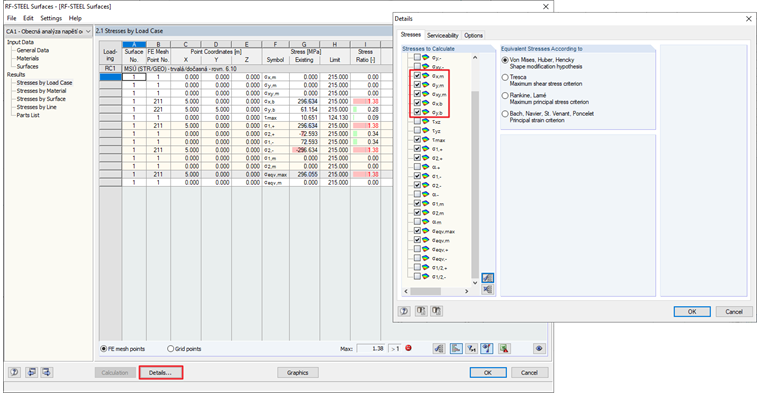Uncheck the σx,m stress checkbox
The width and height of the screenshot is (760, 393).
pos(417,76)
